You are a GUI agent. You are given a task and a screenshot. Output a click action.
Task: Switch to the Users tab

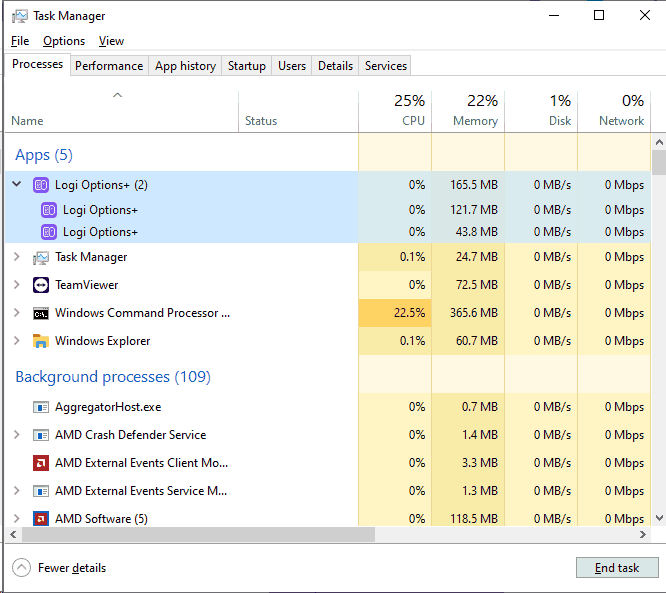[x=292, y=66]
